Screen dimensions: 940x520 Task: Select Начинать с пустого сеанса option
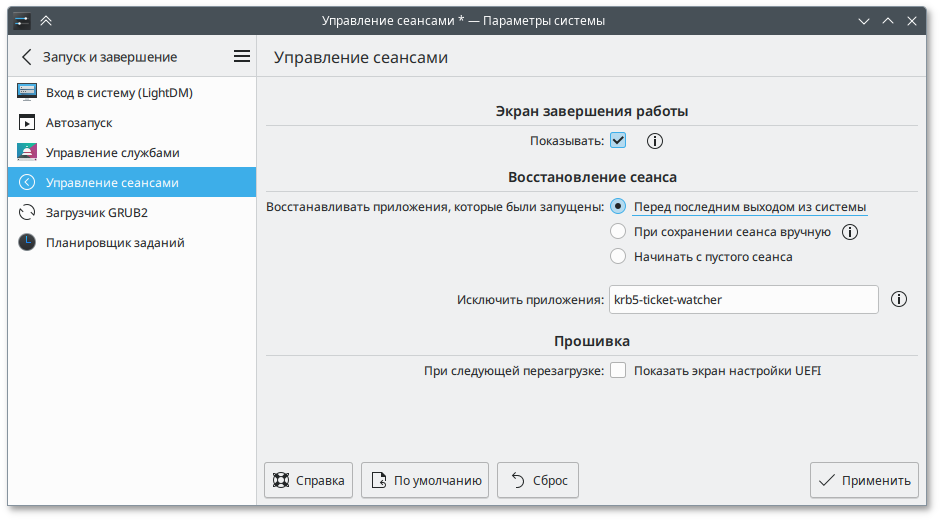tap(618, 256)
